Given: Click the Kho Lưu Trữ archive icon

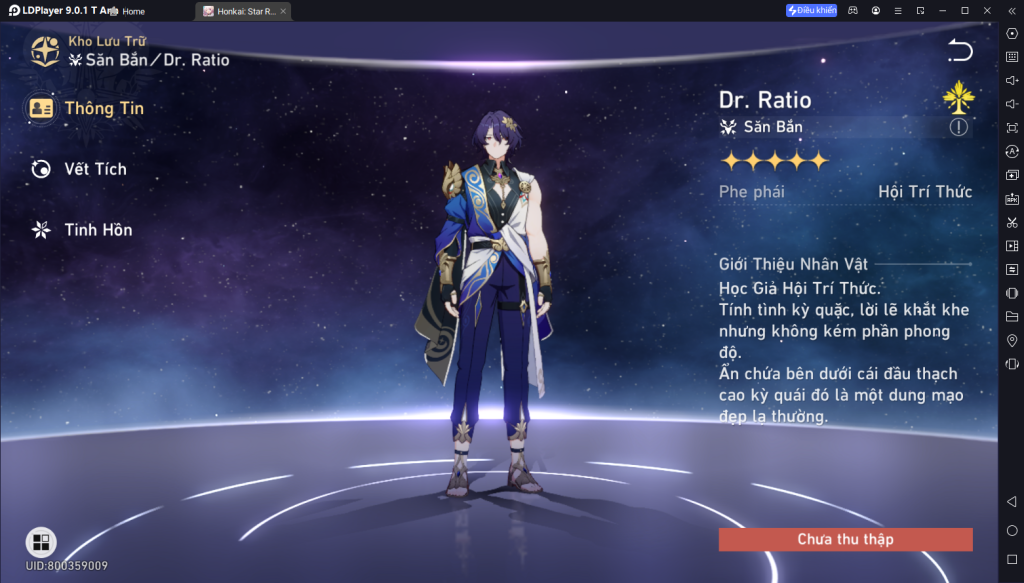Looking at the screenshot, I should click(45, 52).
